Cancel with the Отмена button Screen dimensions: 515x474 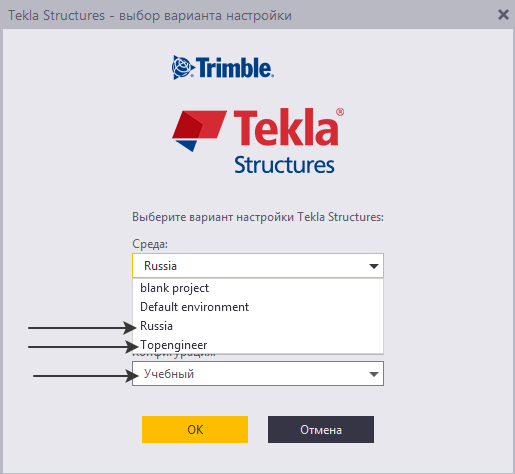coord(321,429)
